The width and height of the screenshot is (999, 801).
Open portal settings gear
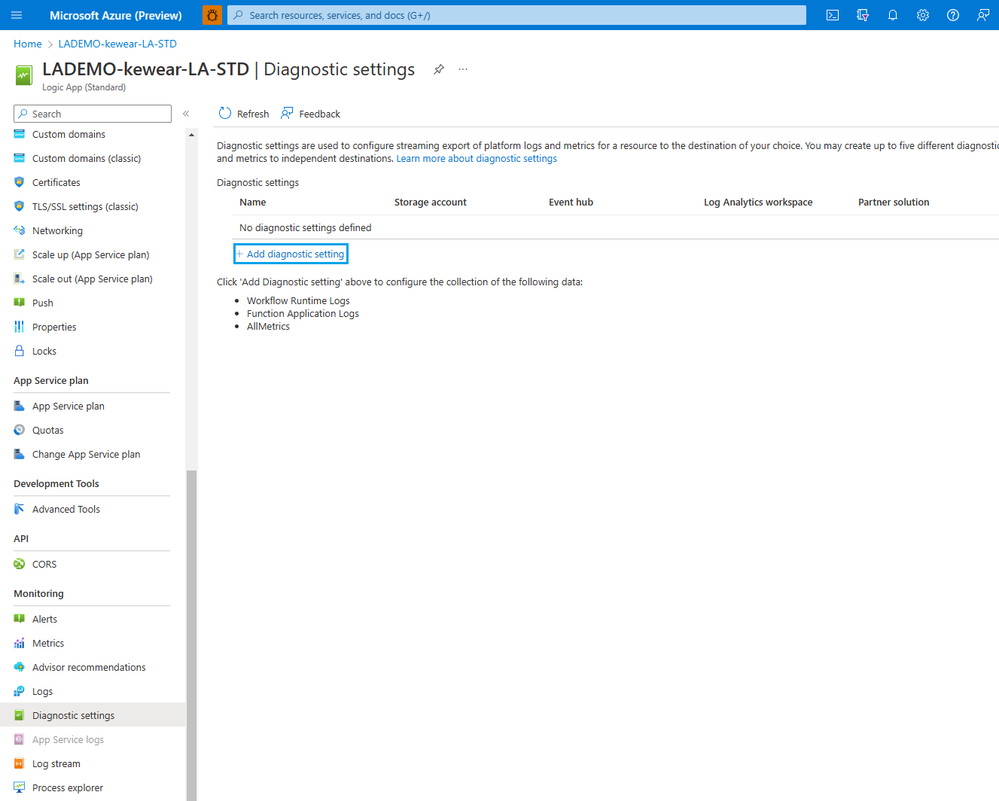(x=923, y=15)
